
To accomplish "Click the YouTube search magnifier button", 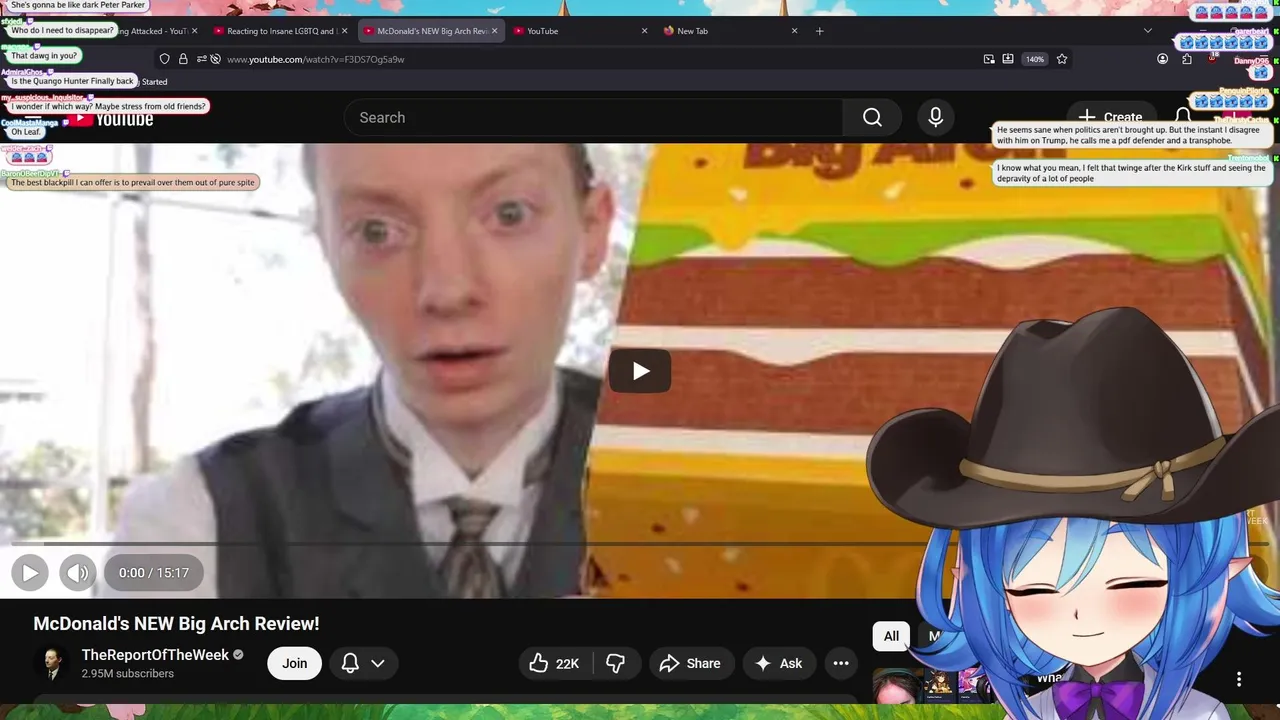I will [x=872, y=118].
